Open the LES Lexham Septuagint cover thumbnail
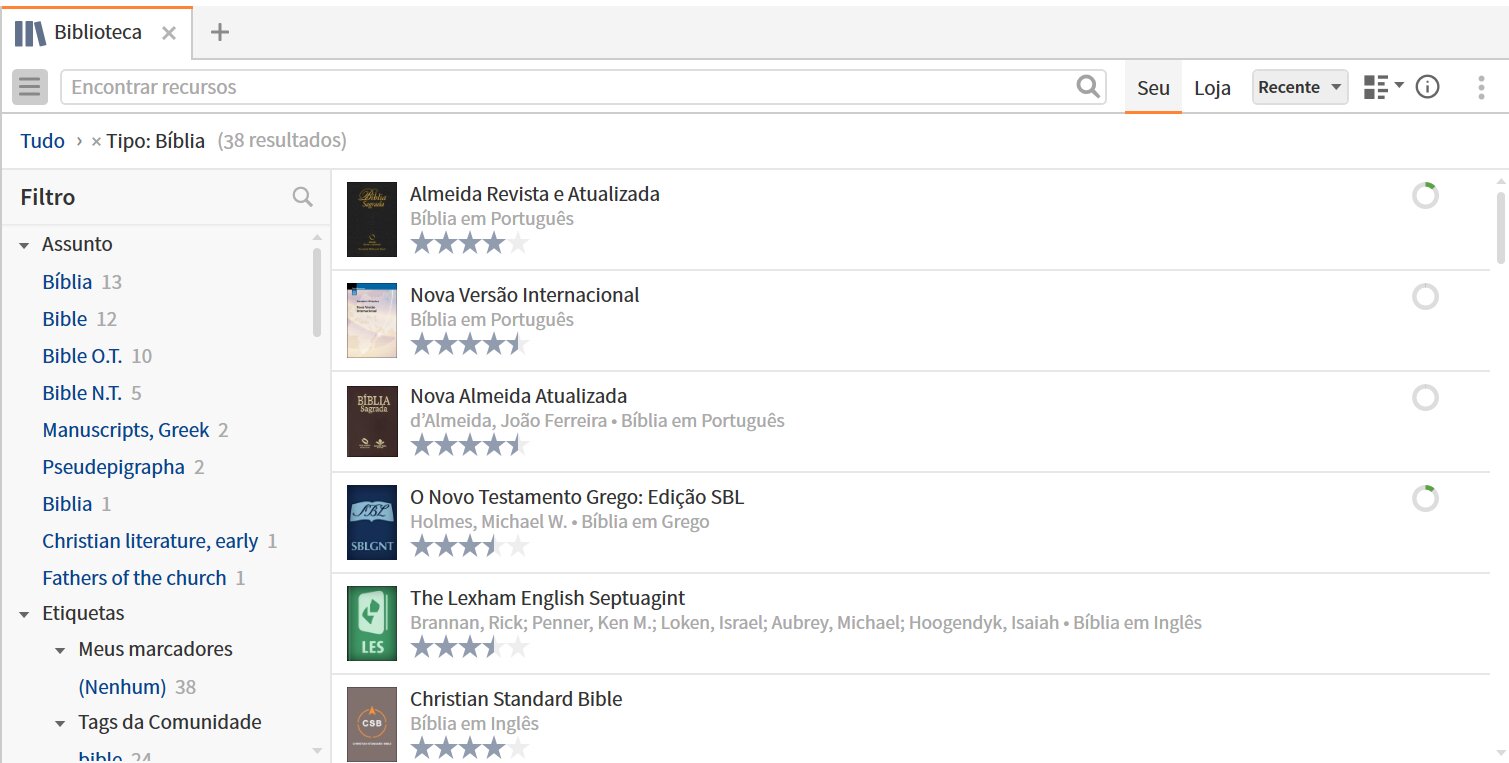The width and height of the screenshot is (1509, 763). [372, 623]
